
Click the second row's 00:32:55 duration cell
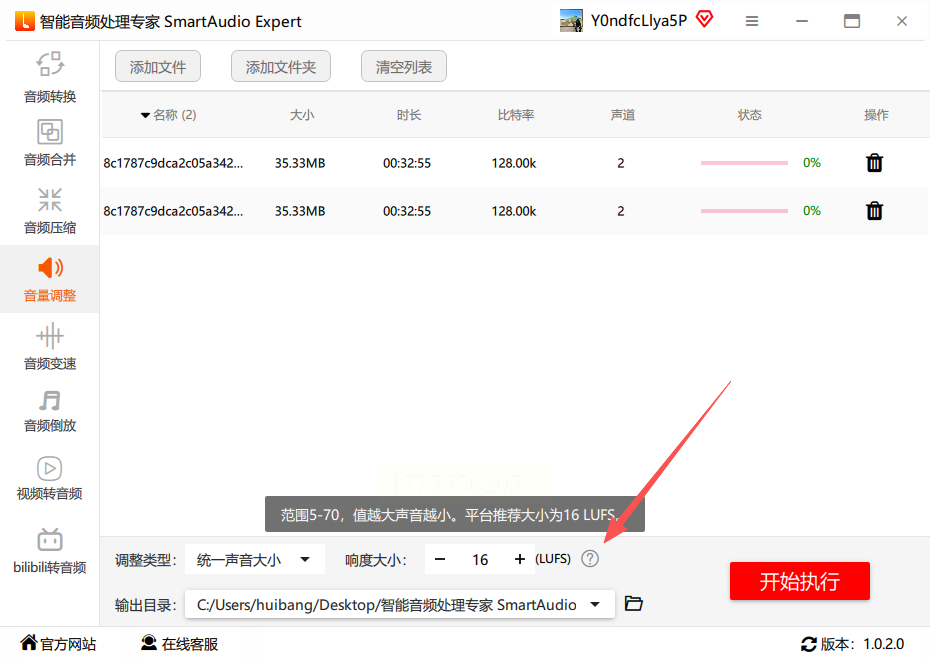point(407,211)
